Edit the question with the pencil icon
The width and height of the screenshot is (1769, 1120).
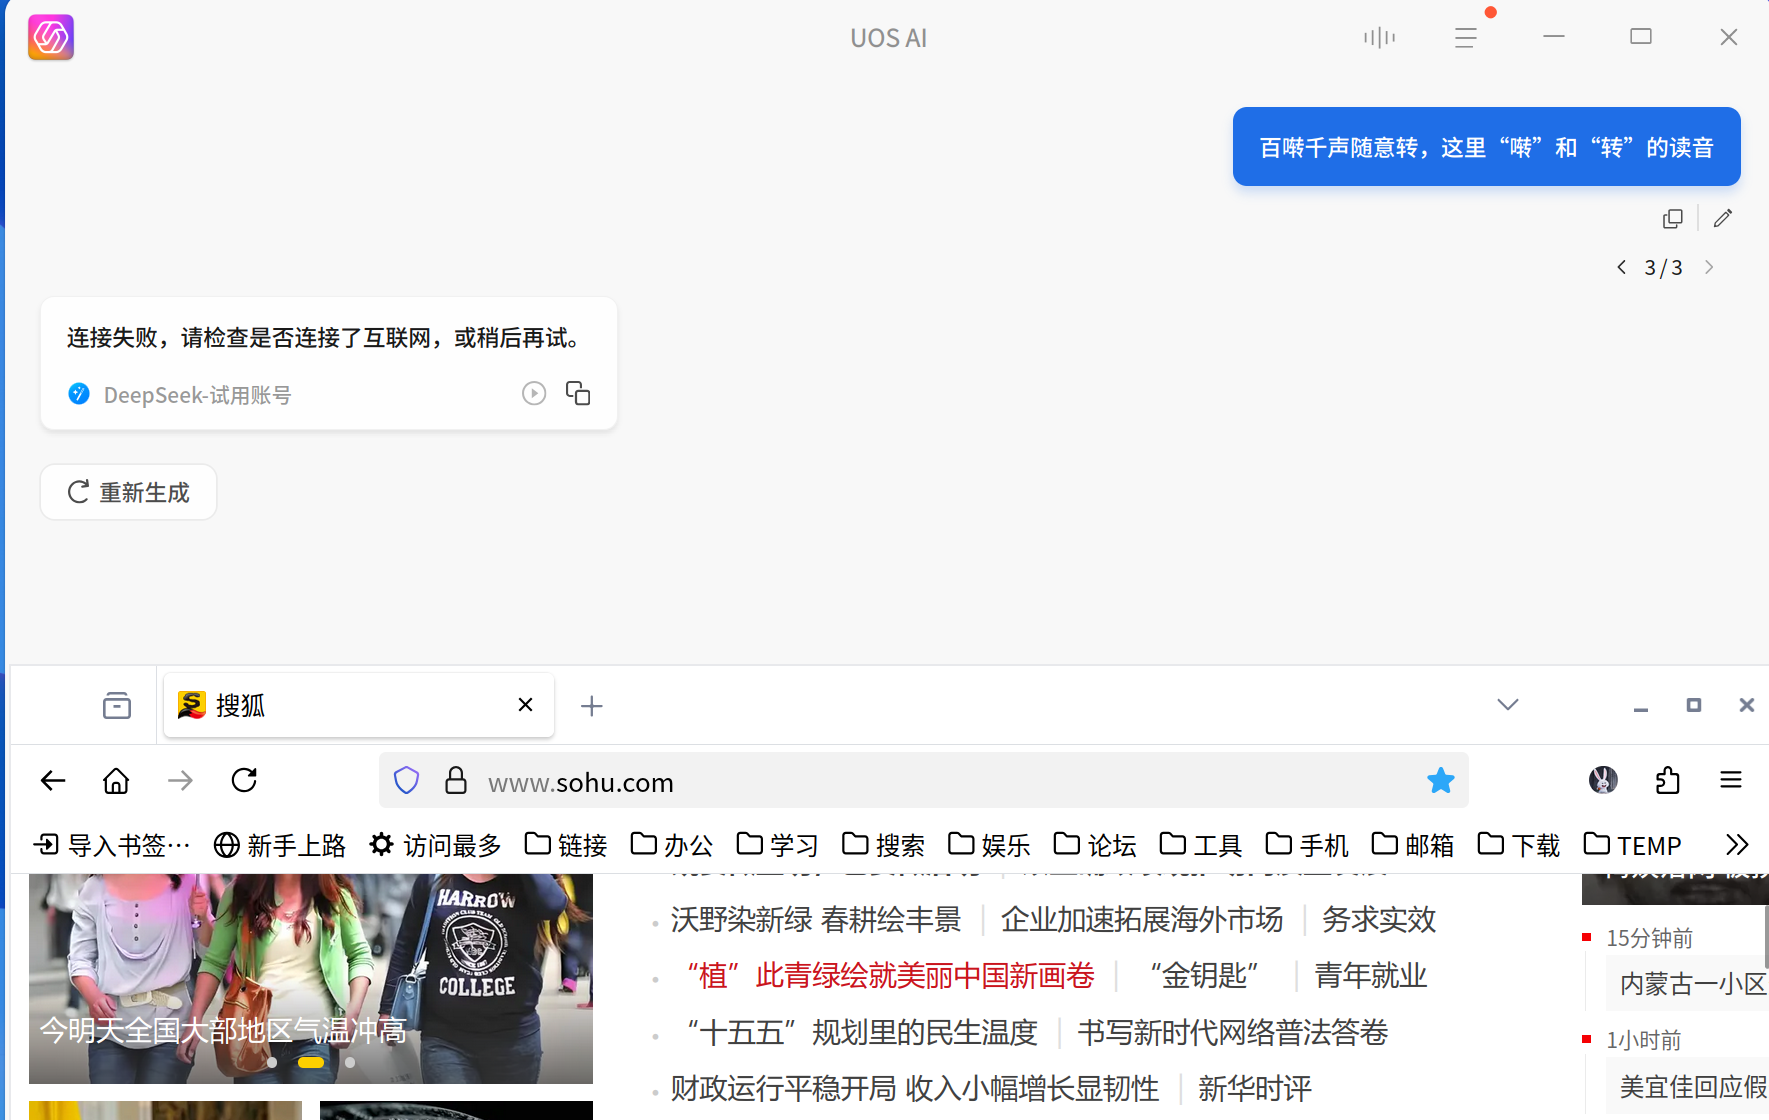[1722, 218]
